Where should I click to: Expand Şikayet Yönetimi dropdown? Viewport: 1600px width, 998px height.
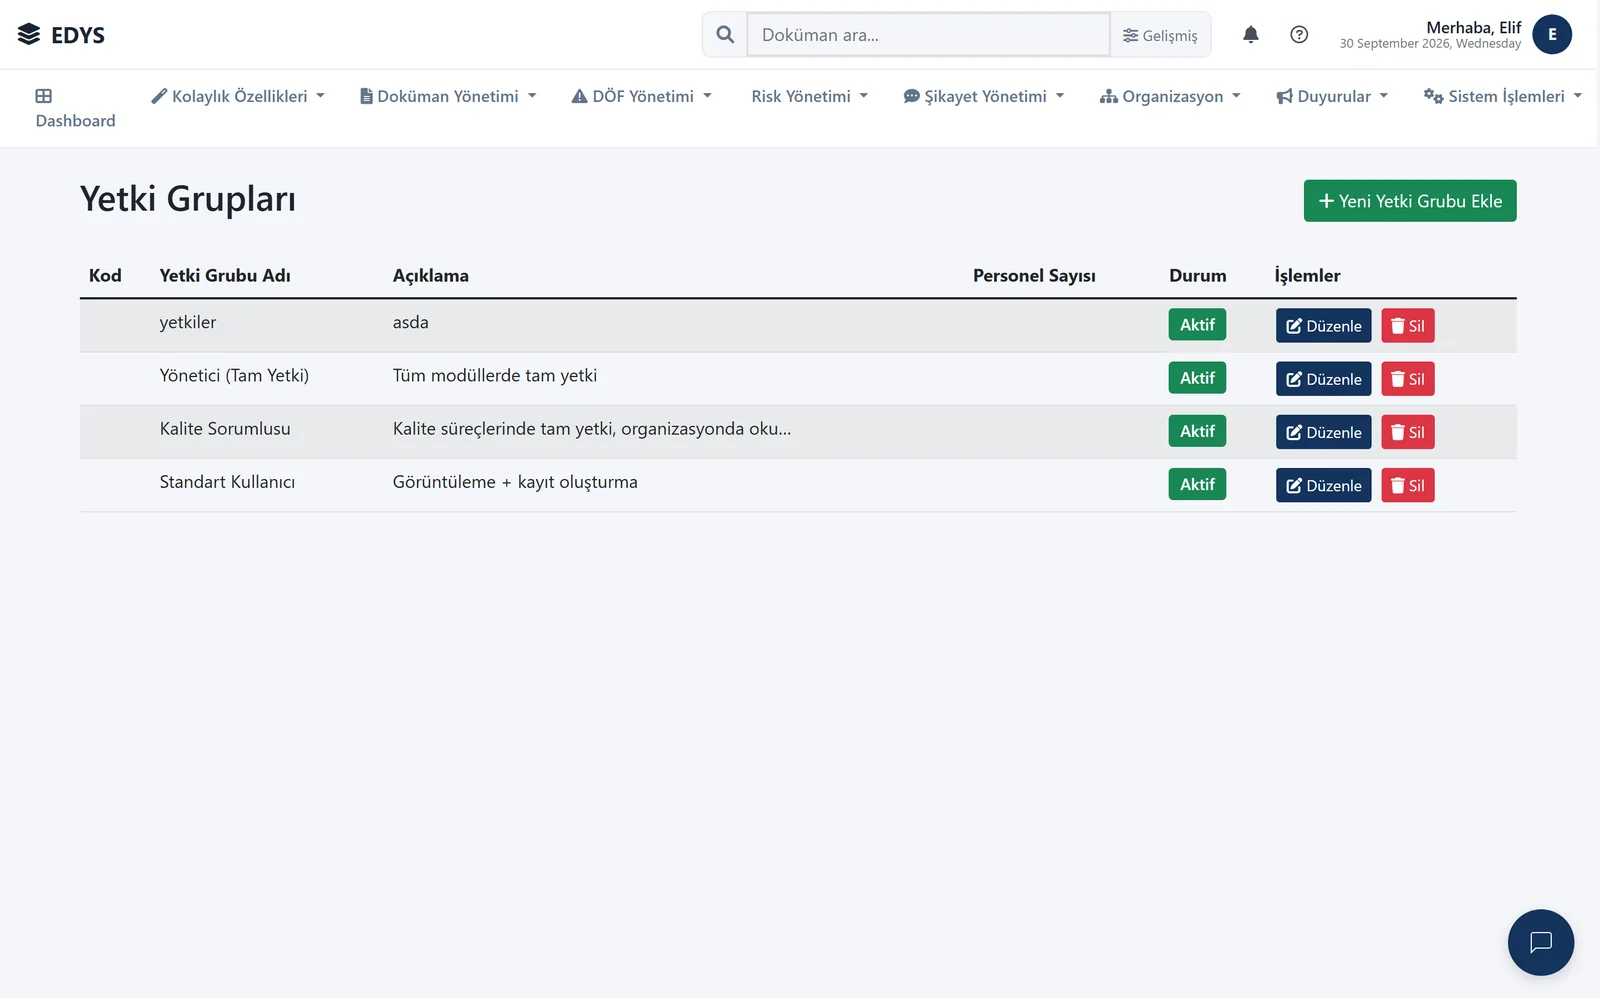984,96
